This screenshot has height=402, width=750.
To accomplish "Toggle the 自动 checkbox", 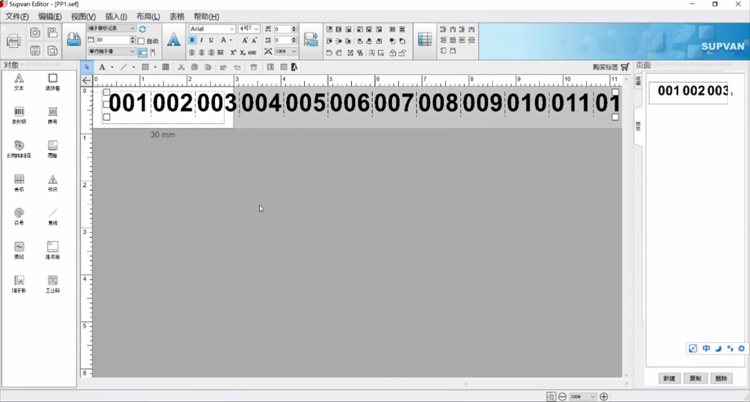I will point(141,41).
